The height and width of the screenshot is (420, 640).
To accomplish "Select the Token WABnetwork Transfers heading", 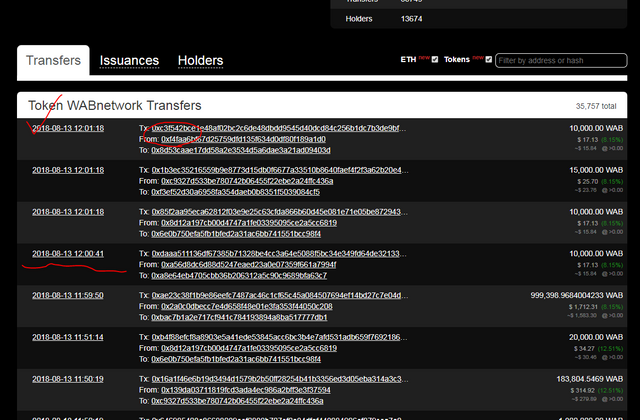I will pos(115,105).
